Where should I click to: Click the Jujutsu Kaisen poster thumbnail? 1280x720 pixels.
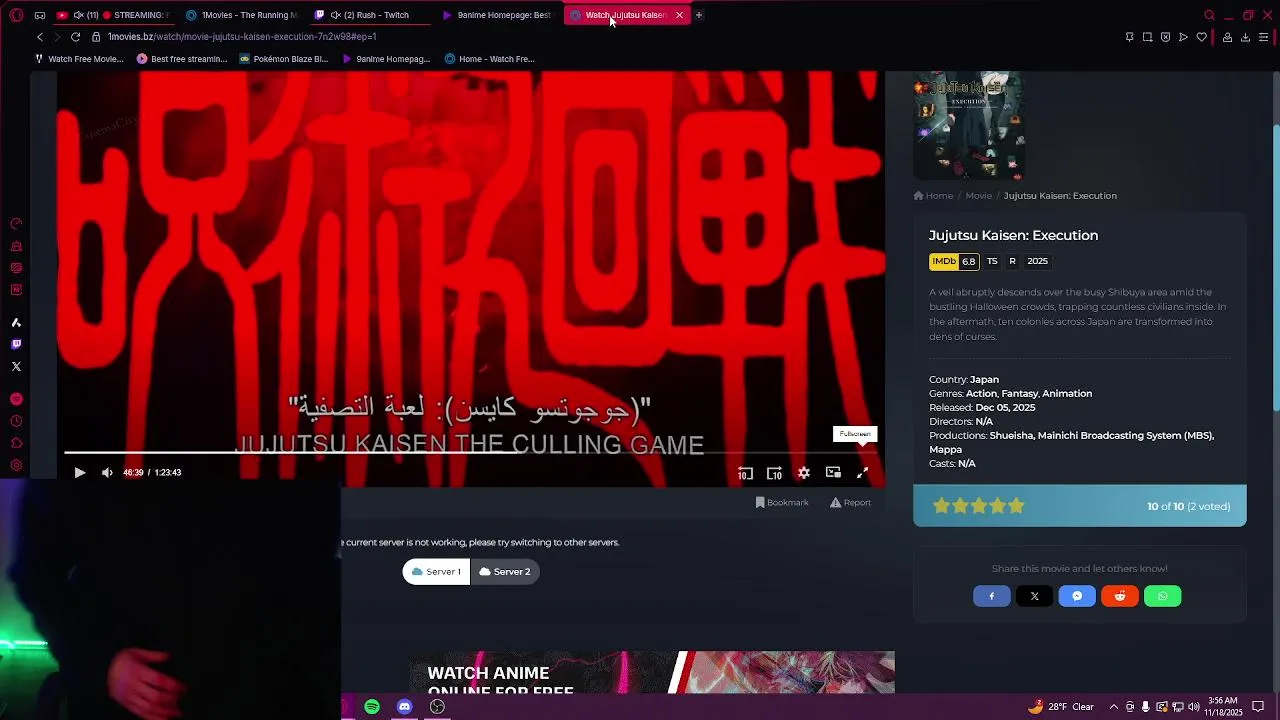(968, 125)
